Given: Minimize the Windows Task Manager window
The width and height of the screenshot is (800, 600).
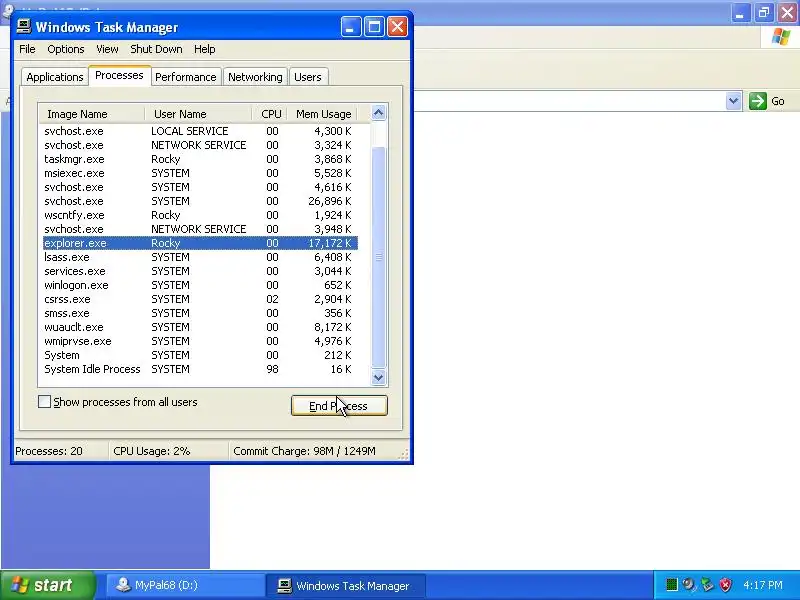Looking at the screenshot, I should [x=351, y=27].
